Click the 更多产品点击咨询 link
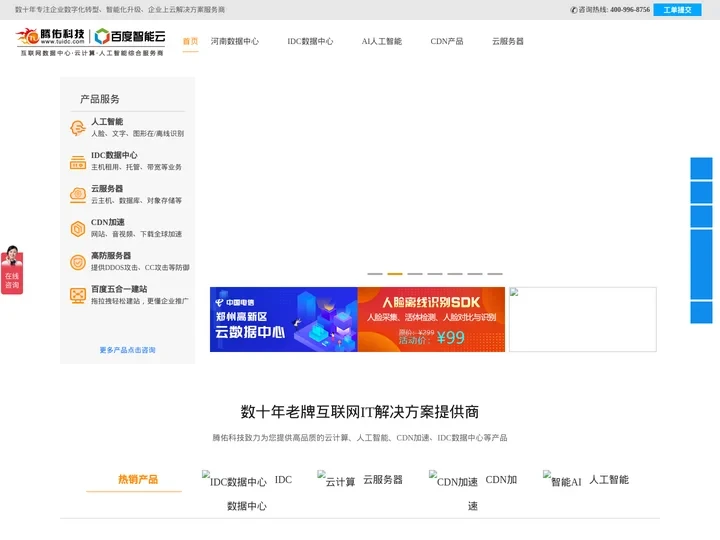The width and height of the screenshot is (720, 540). (x=128, y=350)
